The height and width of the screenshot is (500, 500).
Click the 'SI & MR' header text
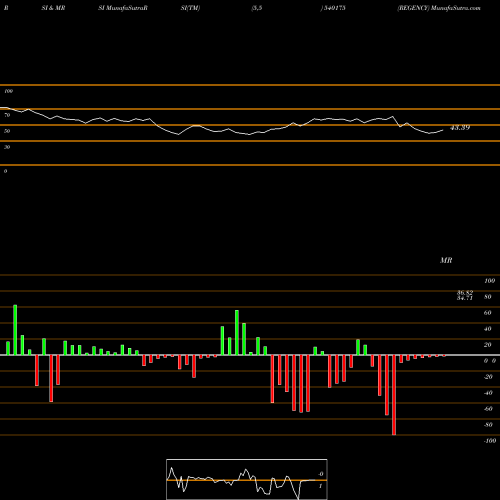[x=53, y=8]
